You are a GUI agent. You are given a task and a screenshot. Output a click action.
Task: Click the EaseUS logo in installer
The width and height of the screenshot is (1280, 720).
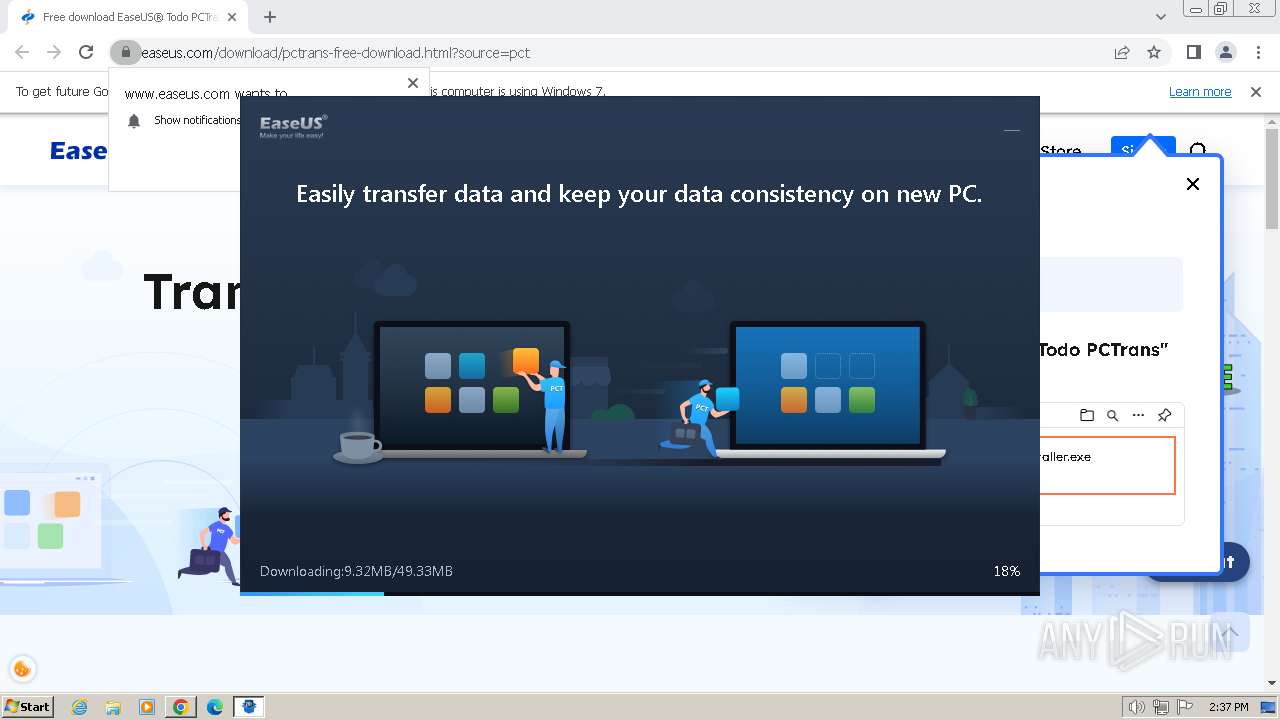tap(293, 126)
